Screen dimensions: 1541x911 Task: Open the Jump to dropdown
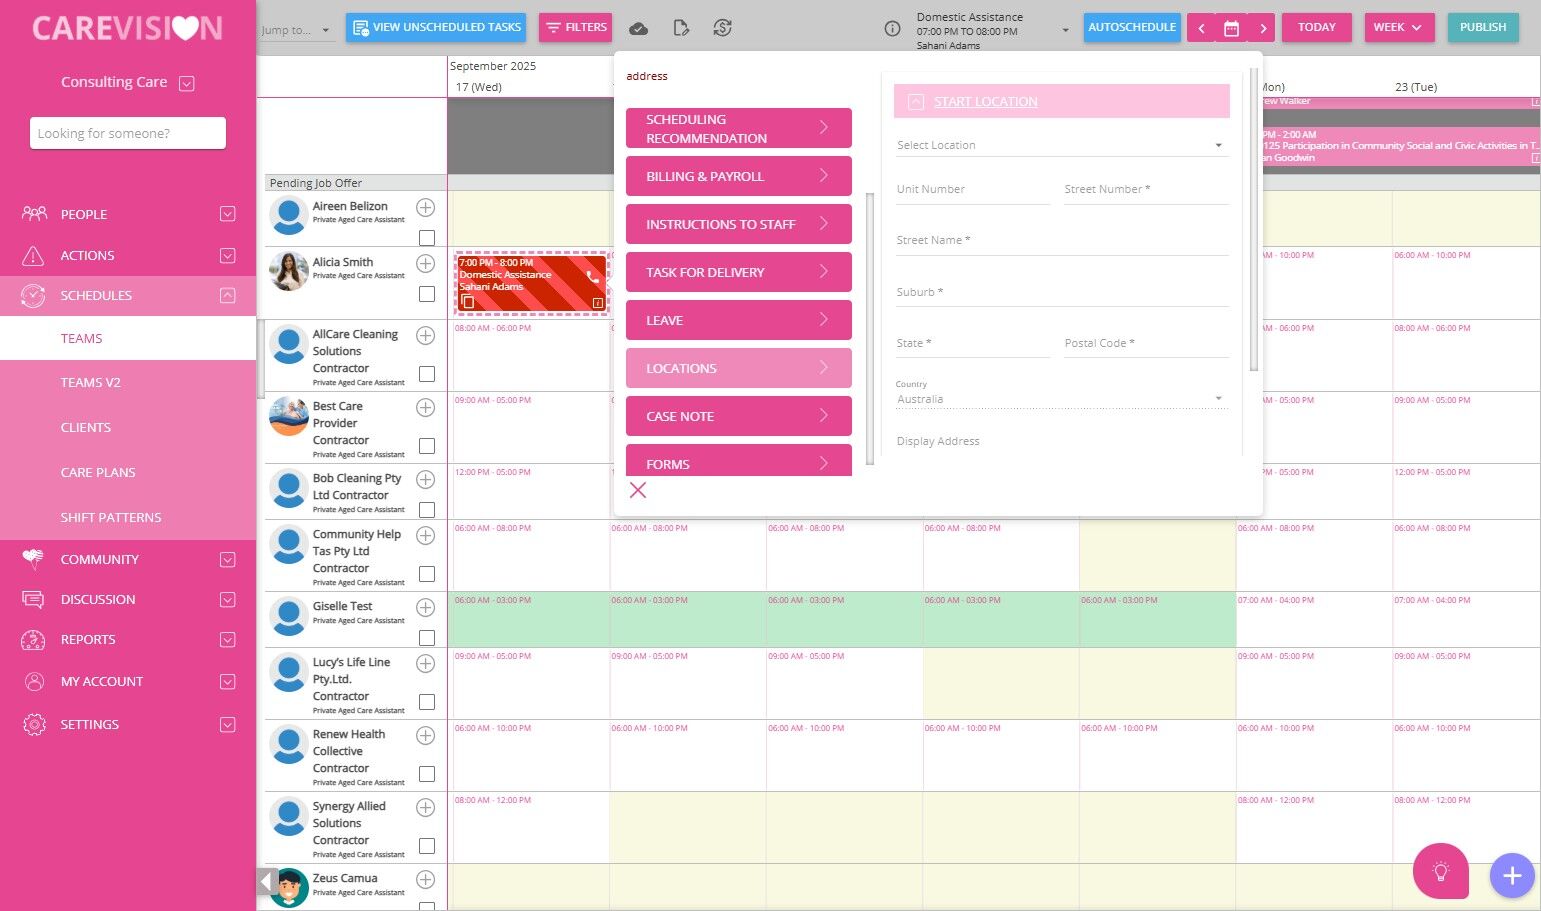coord(295,30)
